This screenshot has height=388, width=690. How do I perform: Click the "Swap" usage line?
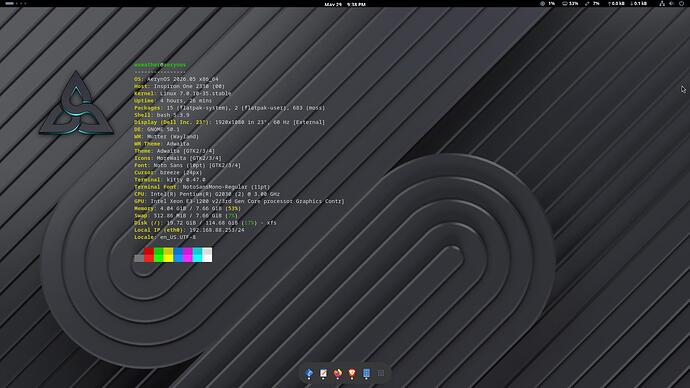coord(186,216)
